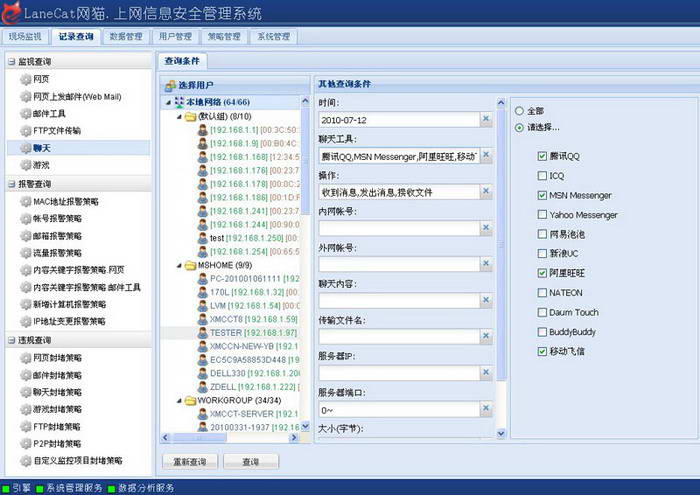Image resolution: width=700 pixels, height=495 pixels.
Task: Clear the 时间 date field with X
Action: (x=486, y=119)
